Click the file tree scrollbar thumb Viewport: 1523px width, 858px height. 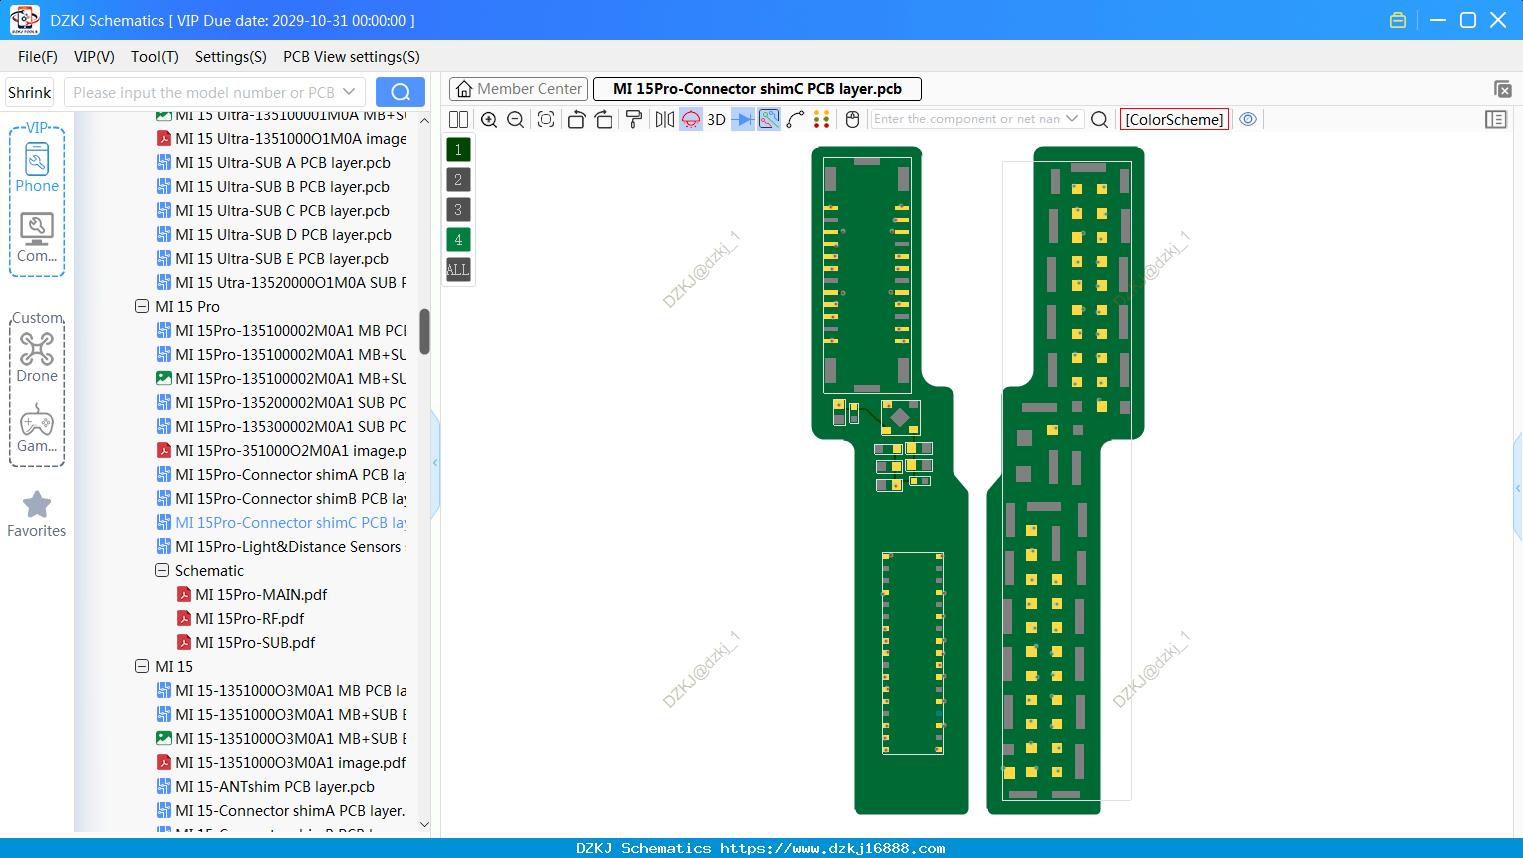(424, 331)
